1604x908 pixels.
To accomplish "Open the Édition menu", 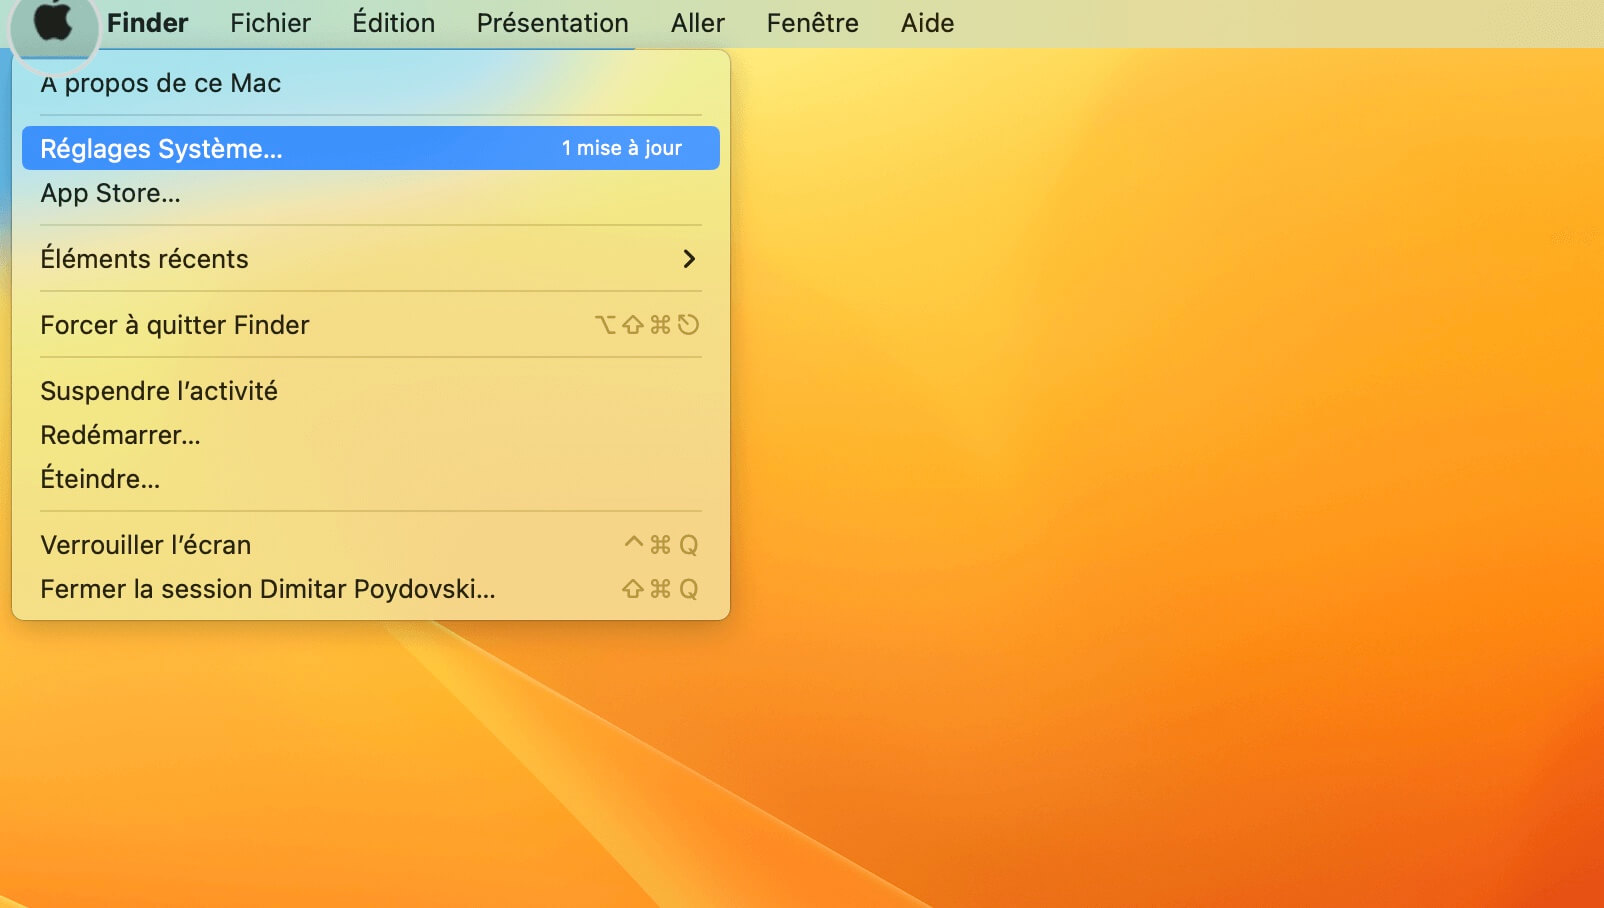I will (393, 22).
